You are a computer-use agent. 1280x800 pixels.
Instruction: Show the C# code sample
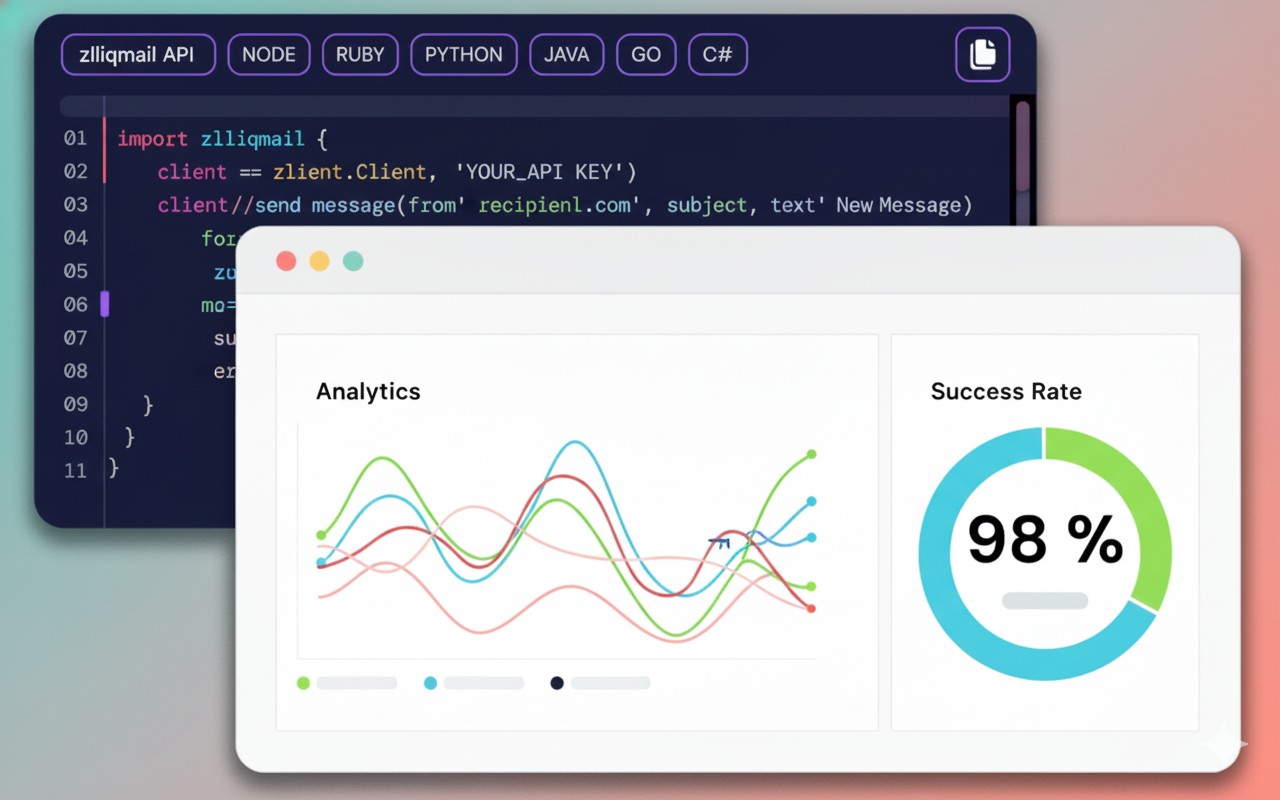pos(717,54)
